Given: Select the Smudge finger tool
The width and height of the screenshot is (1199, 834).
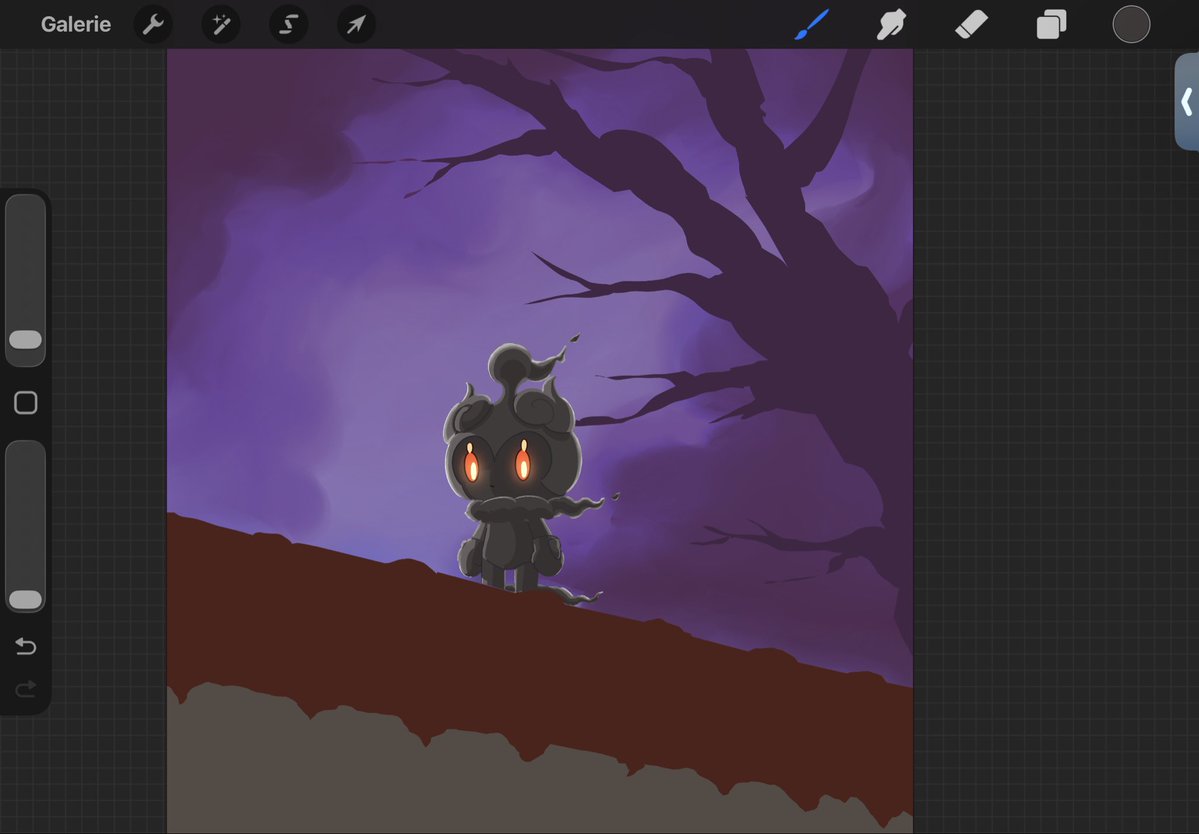Looking at the screenshot, I should tap(892, 24).
